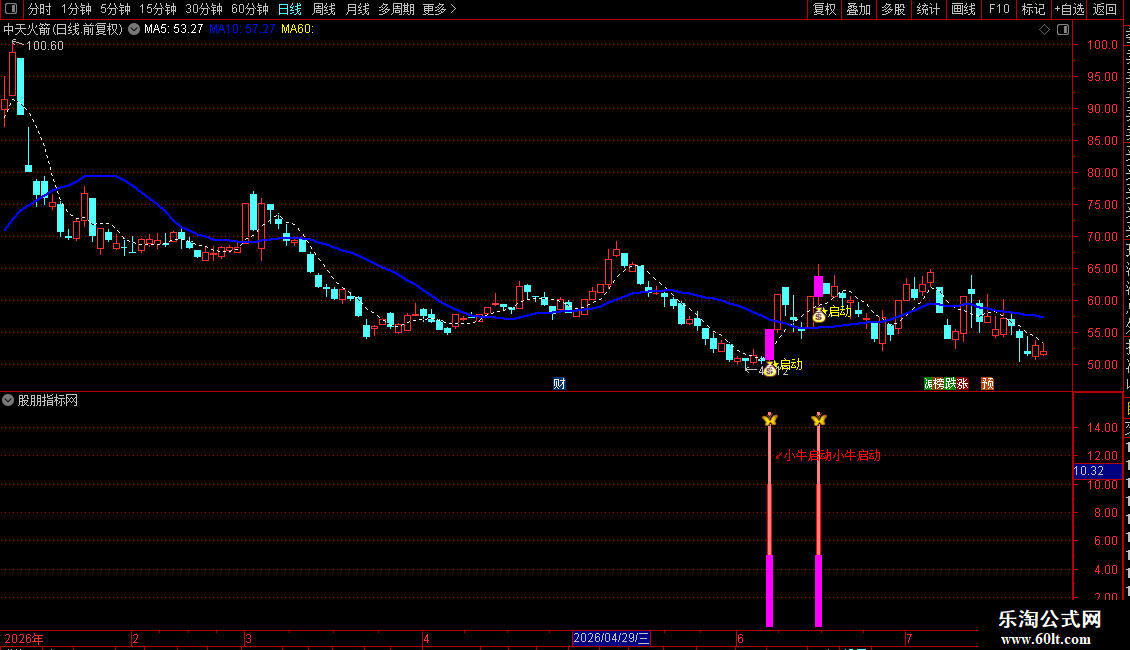Click the second butterfly signal icon
The height and width of the screenshot is (650, 1130).
pos(819,419)
